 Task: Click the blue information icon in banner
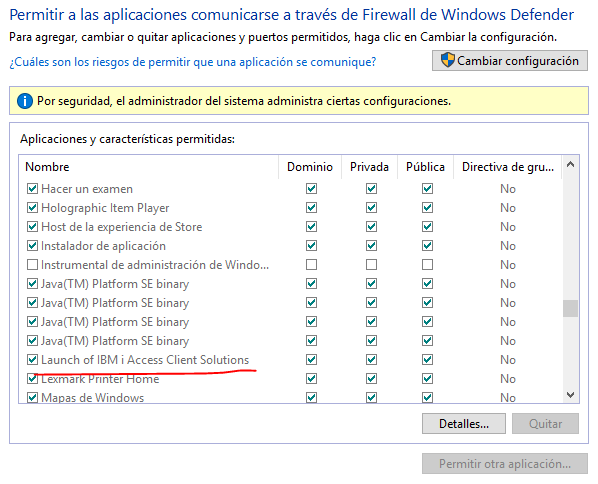(x=25, y=101)
